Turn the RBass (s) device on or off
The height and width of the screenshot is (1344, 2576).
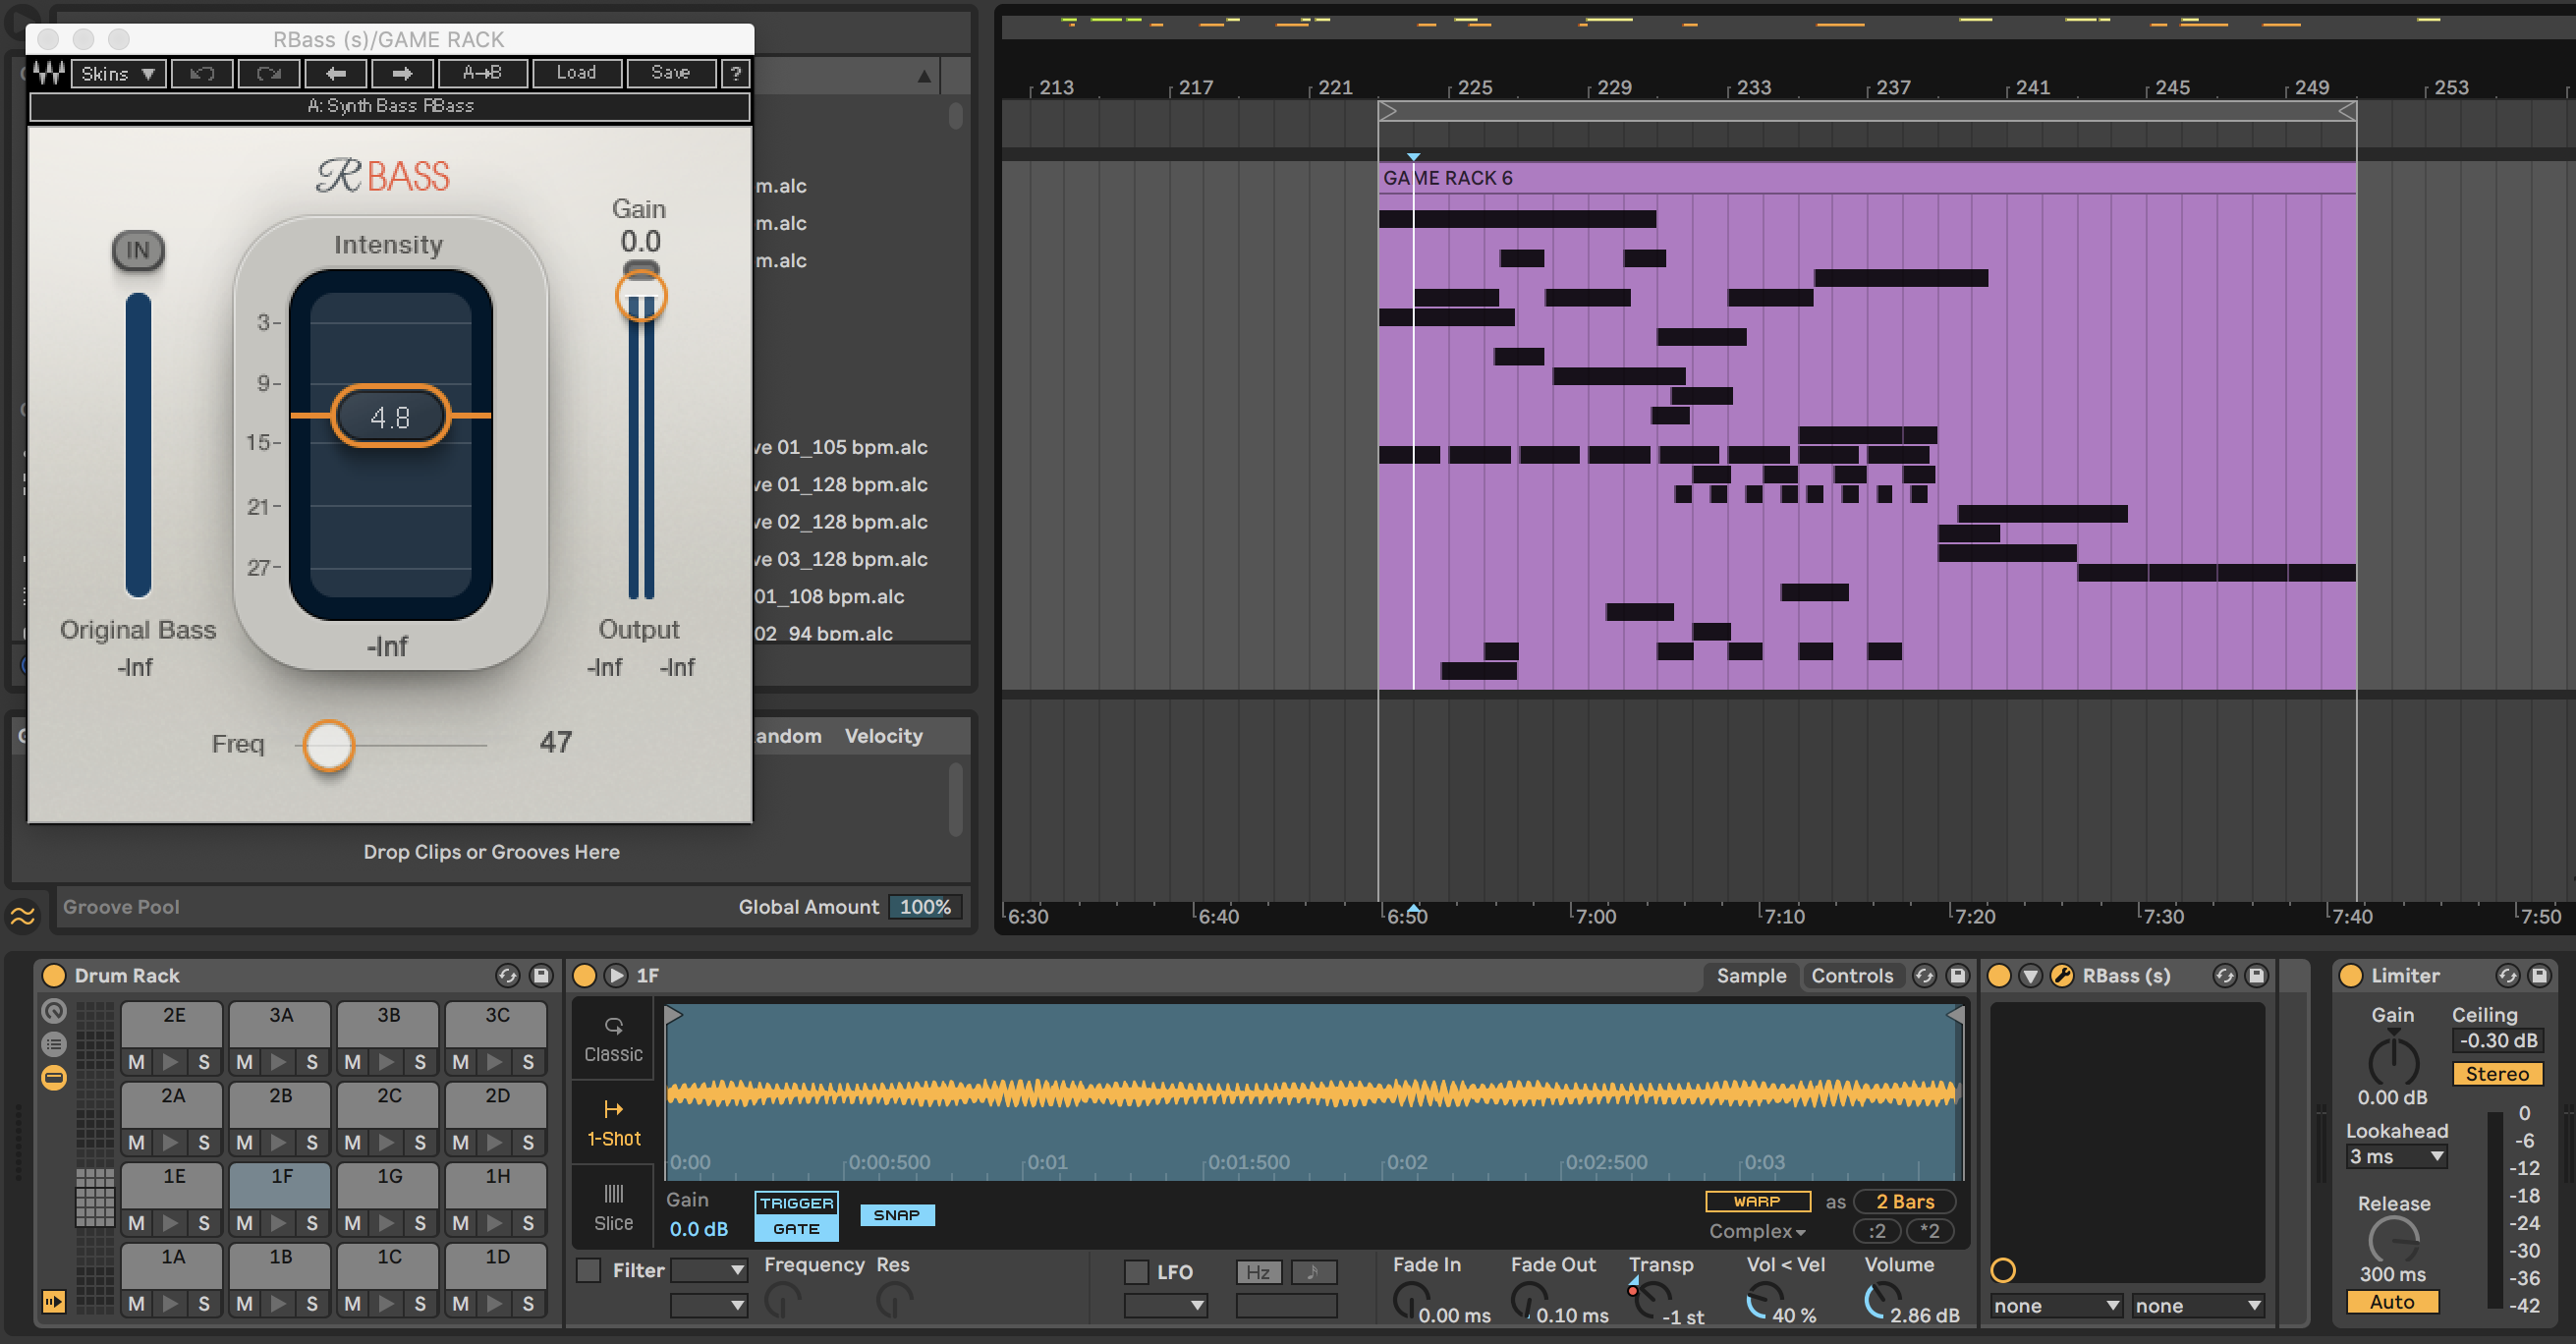[x=1998, y=975]
